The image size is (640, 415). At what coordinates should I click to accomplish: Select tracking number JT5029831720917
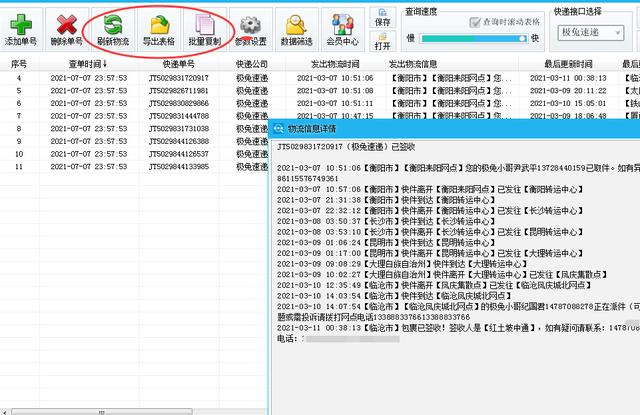(x=179, y=78)
